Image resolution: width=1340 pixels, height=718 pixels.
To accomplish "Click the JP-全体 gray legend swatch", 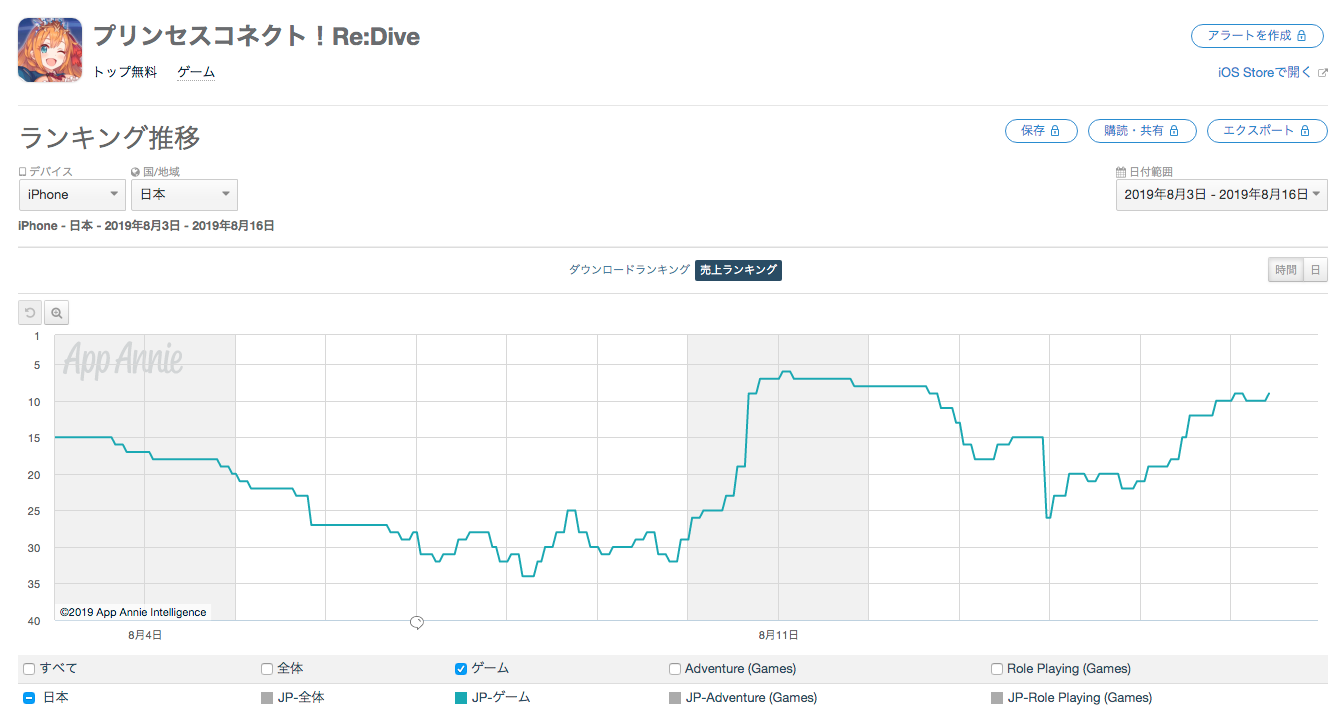I will tap(267, 698).
